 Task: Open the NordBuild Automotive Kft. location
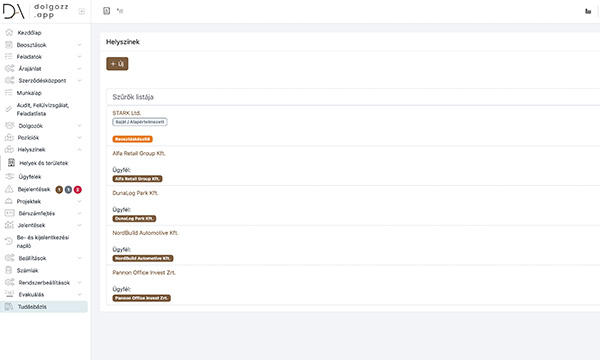[x=145, y=233]
